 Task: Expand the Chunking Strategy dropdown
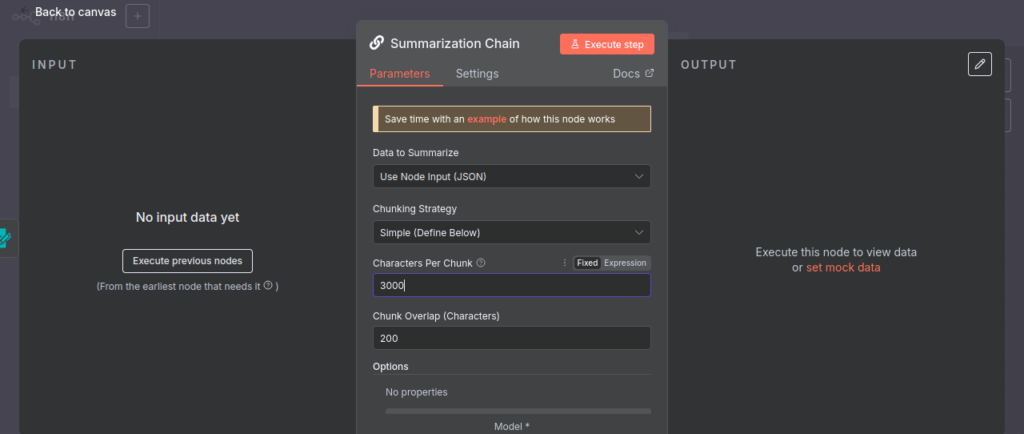[511, 232]
